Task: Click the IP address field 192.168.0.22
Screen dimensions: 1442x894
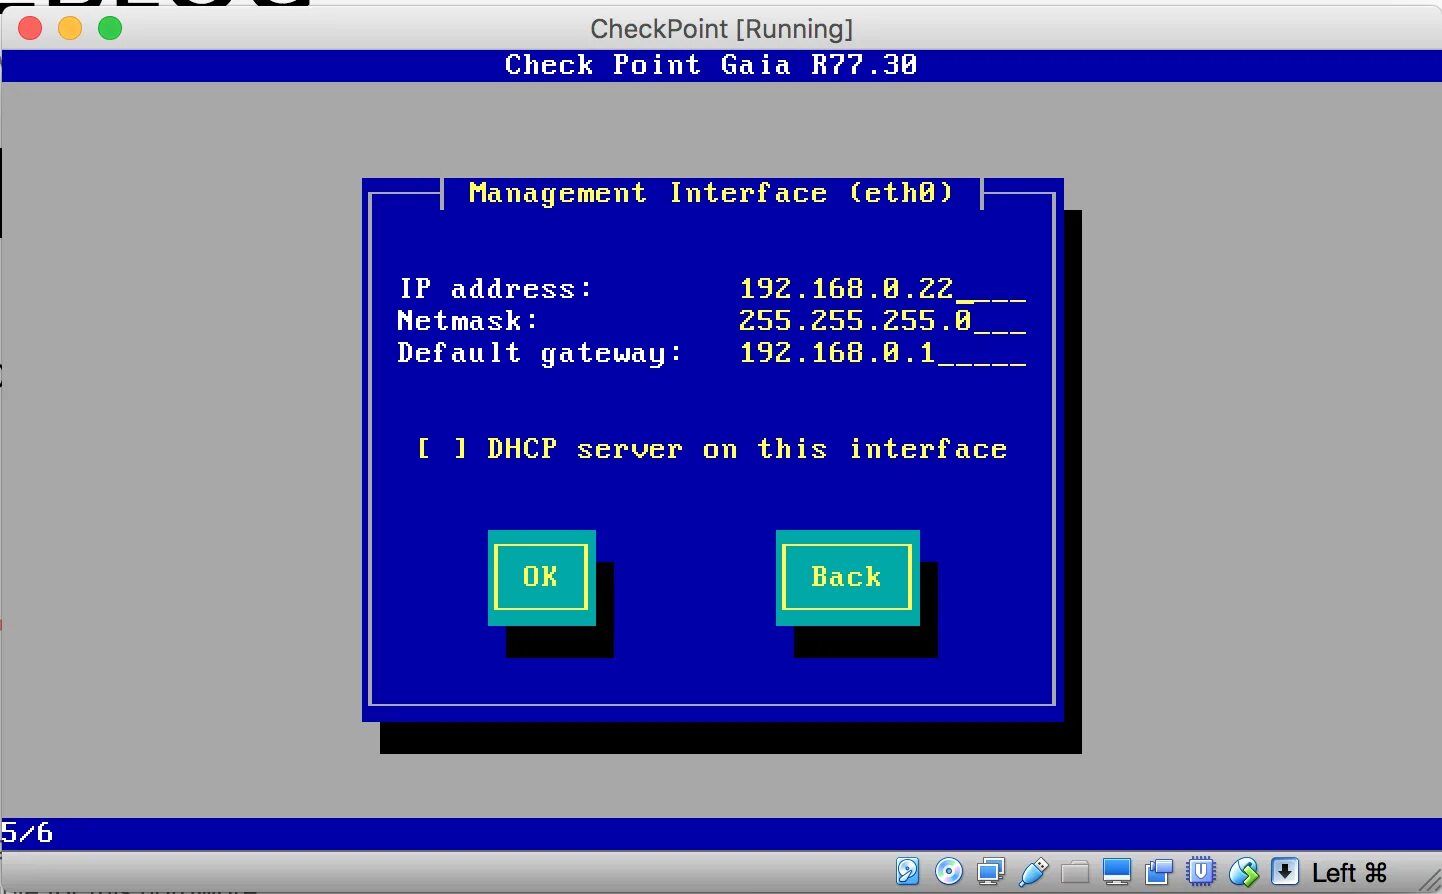Action: click(883, 289)
